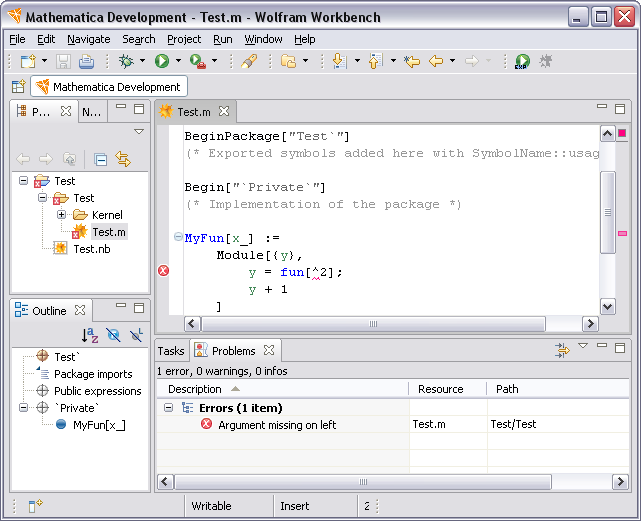Open the Problems view menu triangle
Image resolution: width=641 pixels, height=521 pixels.
pyautogui.click(x=583, y=346)
